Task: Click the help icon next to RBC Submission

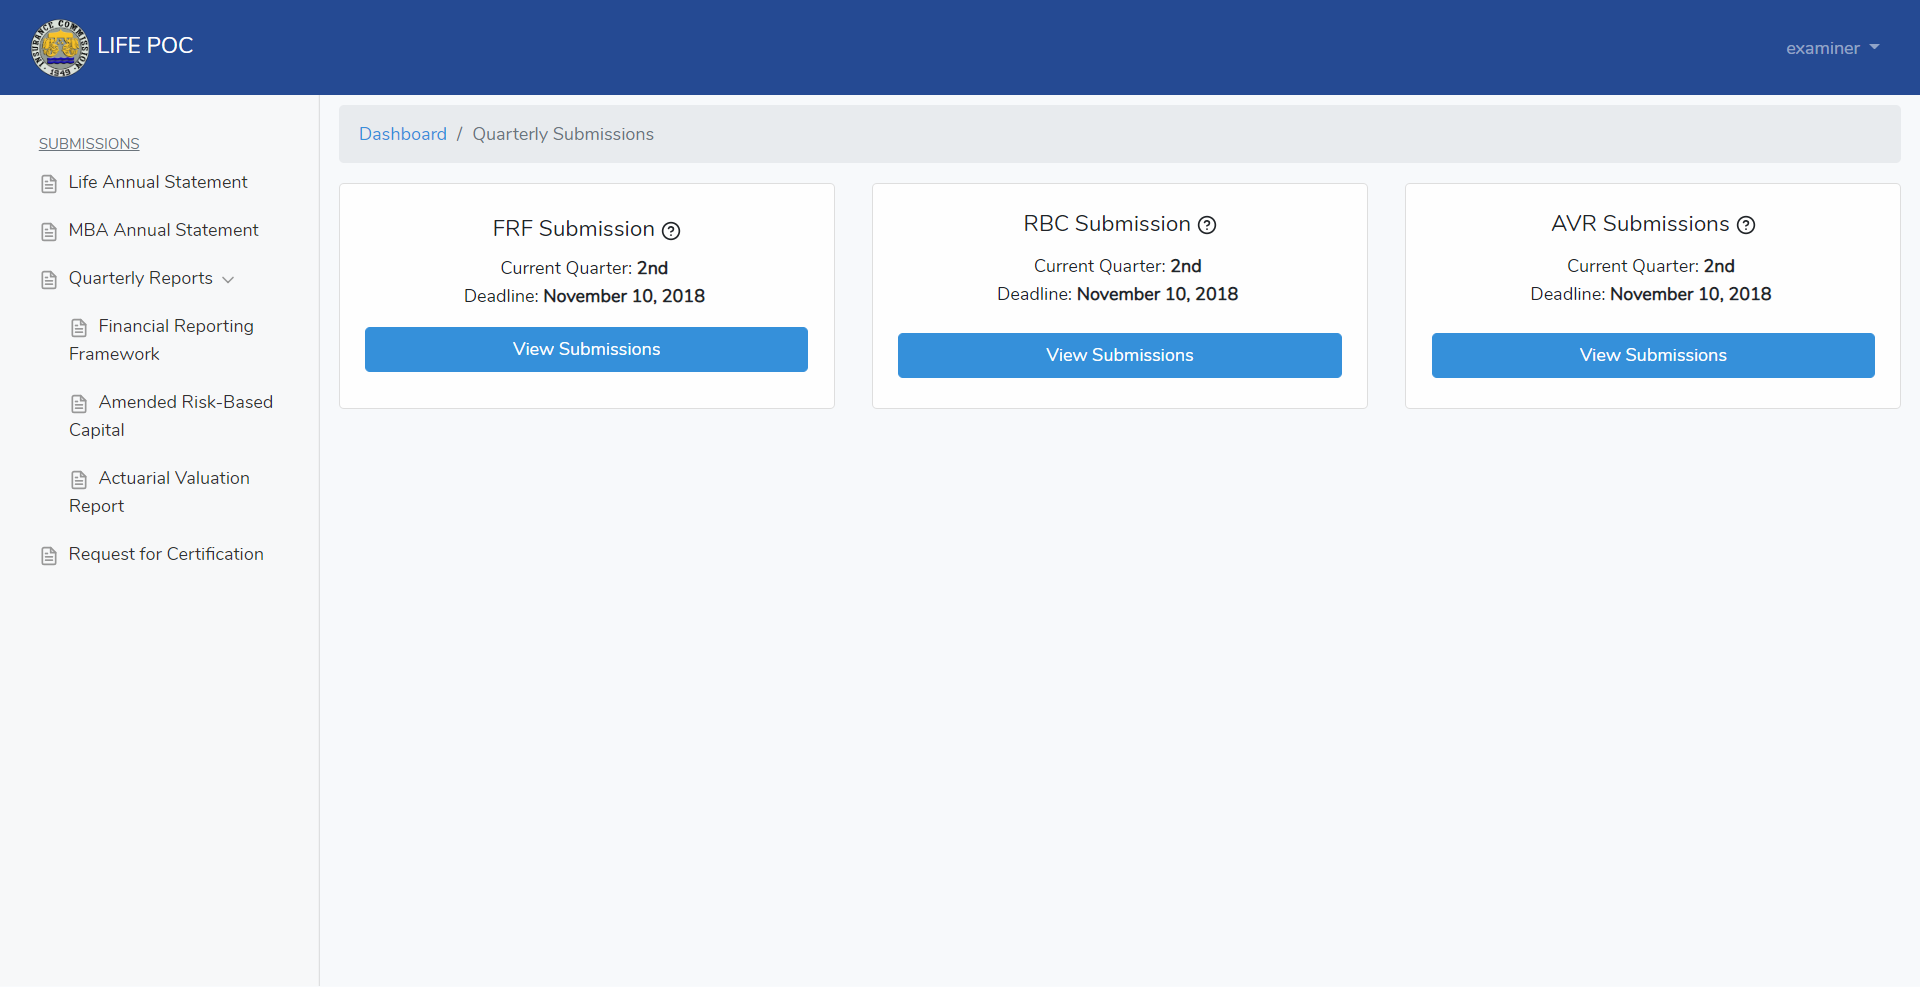Action: point(1207,225)
